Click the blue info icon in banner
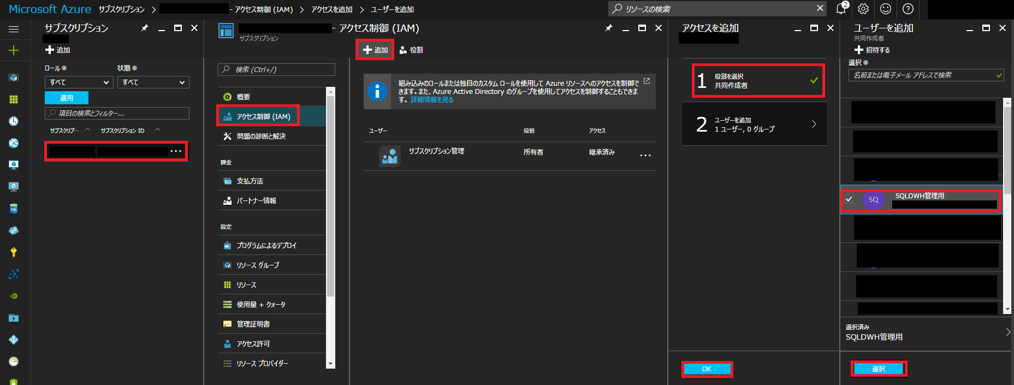The image size is (1014, 385). pyautogui.click(x=378, y=91)
